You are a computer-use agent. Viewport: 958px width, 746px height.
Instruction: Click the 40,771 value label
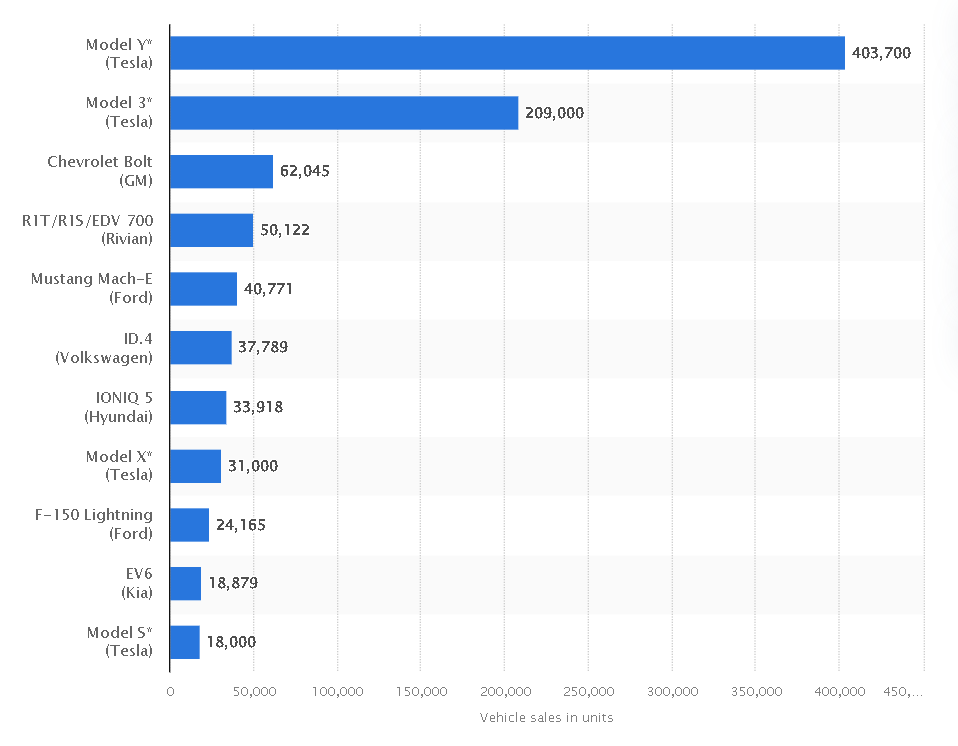[x=268, y=289]
